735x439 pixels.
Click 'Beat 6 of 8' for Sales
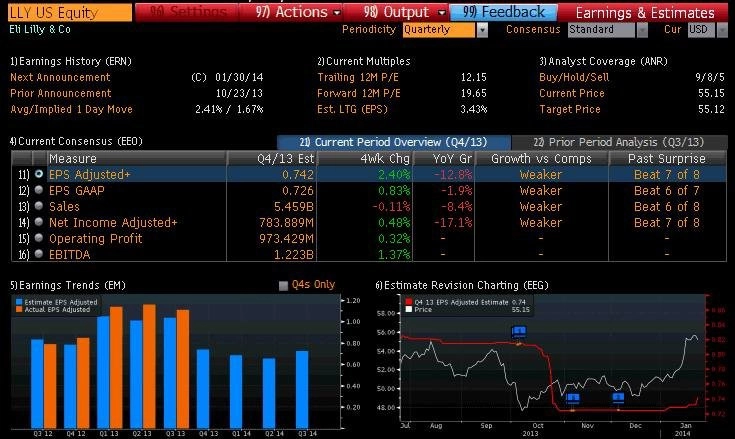click(667, 207)
